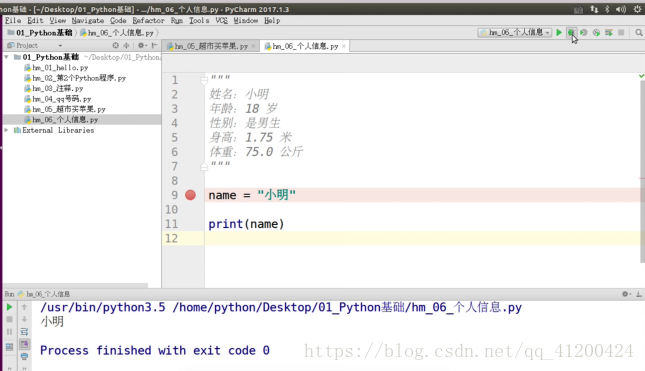The image size is (645, 371).
Task: Open Search Everywhere magnifier icon
Action: click(638, 32)
